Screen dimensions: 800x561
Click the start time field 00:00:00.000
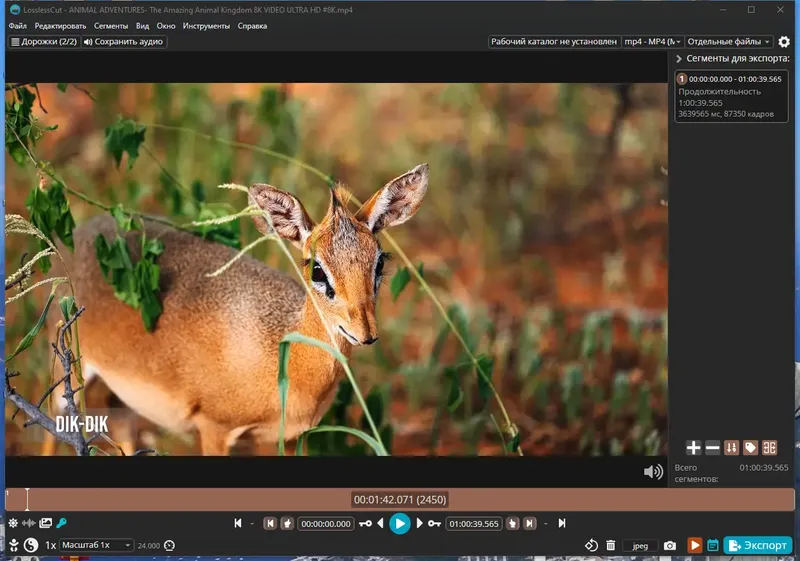[x=326, y=524]
